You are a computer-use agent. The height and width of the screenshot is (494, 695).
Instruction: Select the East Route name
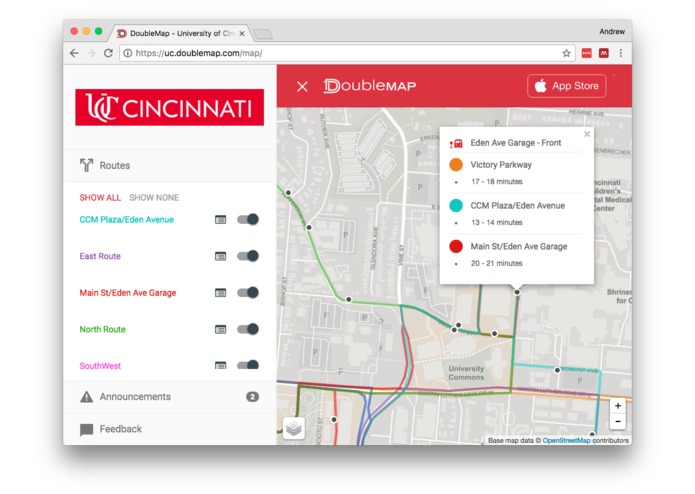(100, 256)
